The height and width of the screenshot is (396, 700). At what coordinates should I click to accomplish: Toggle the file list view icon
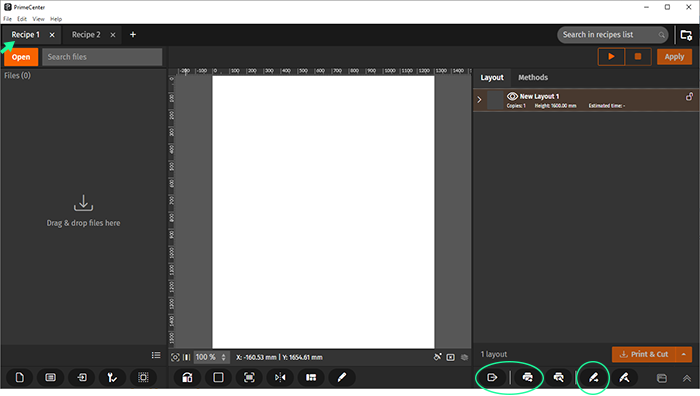tap(156, 355)
